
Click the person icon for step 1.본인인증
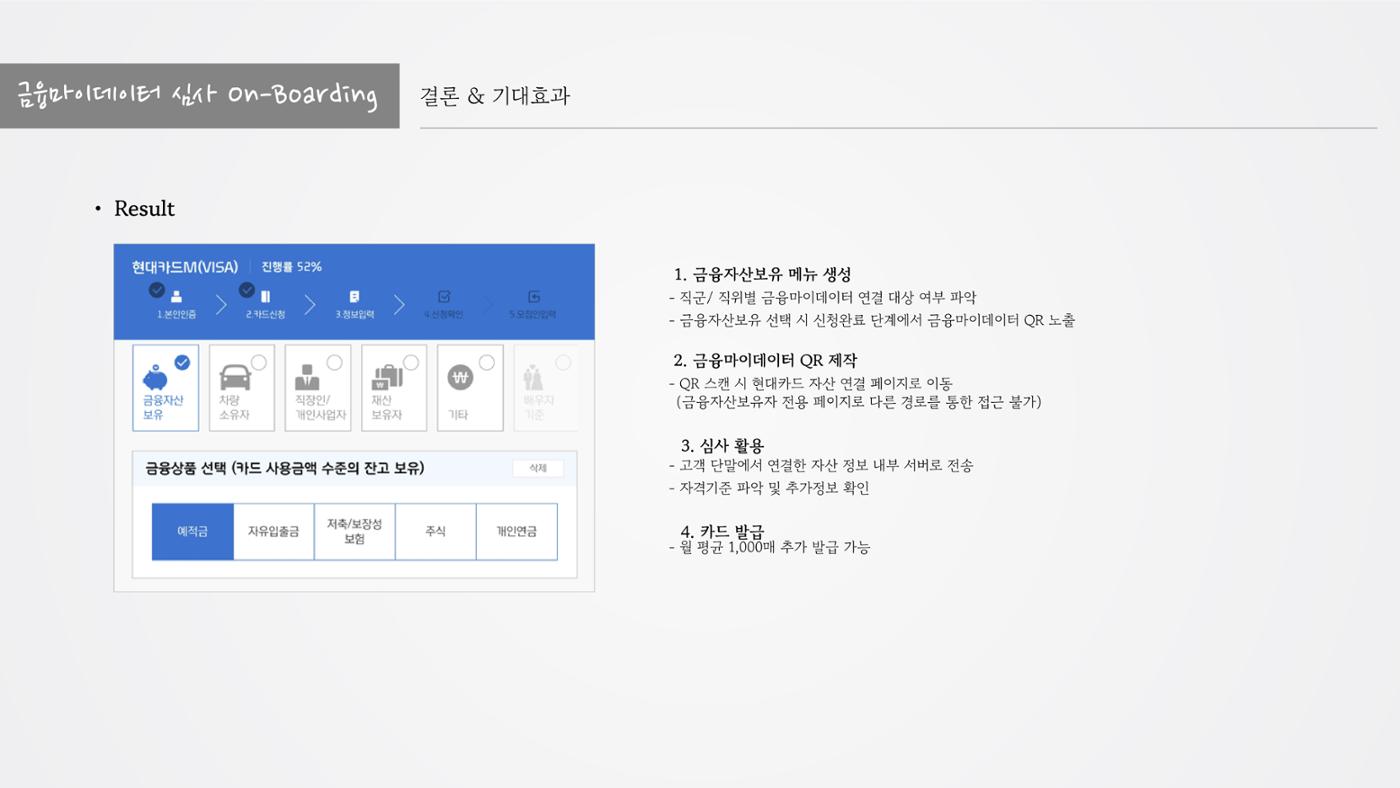(176, 297)
